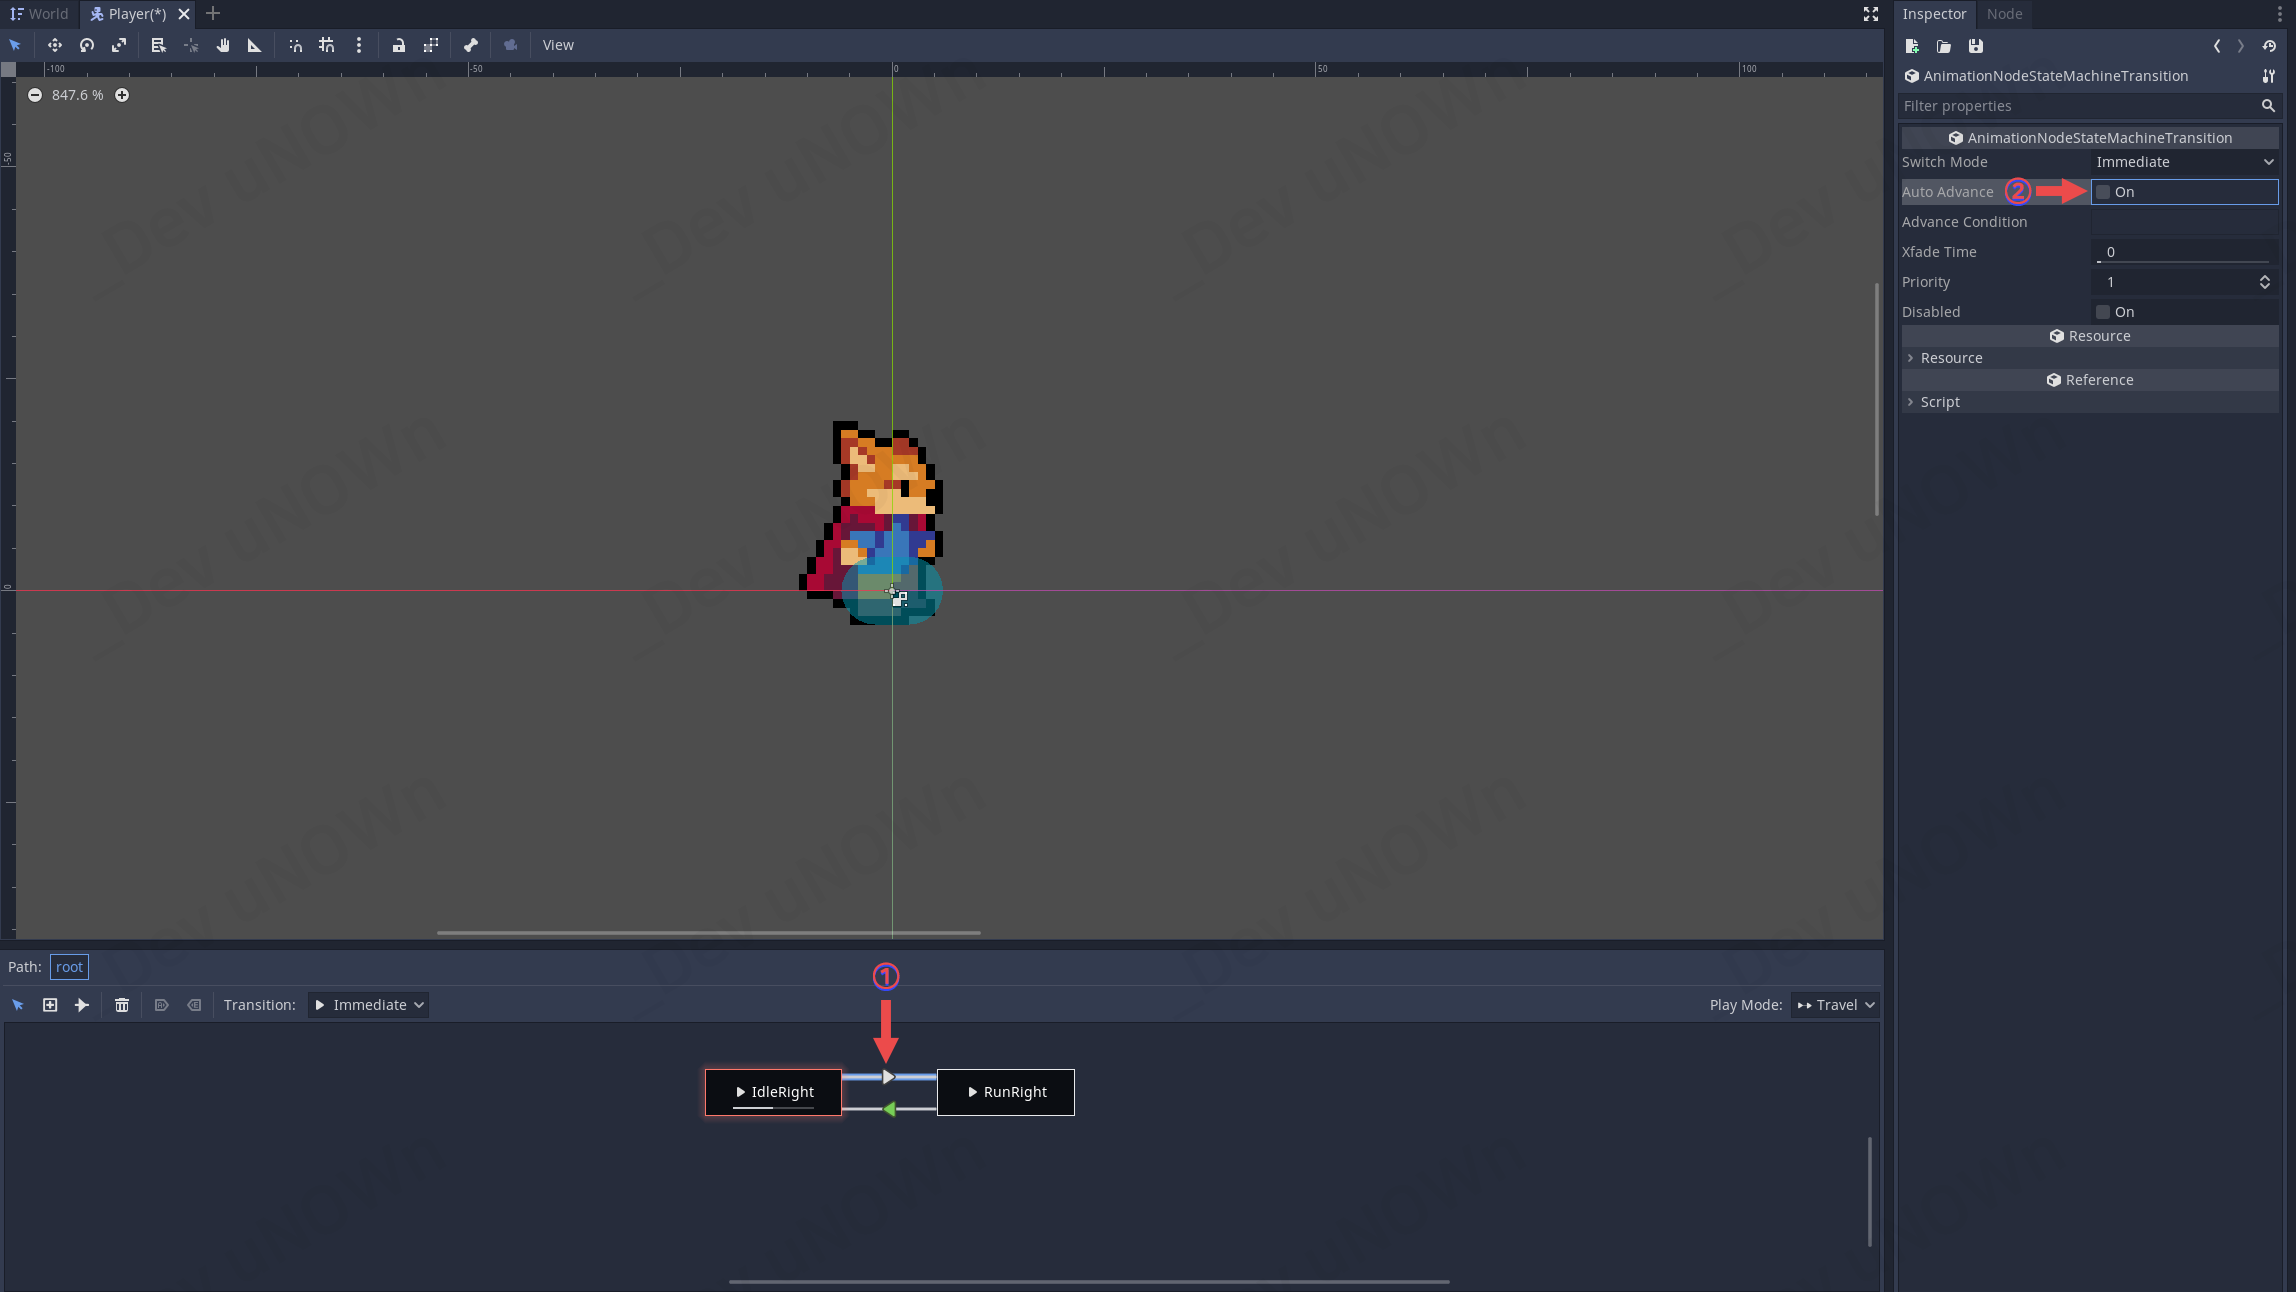The height and width of the screenshot is (1292, 2296).
Task: Open the skeleton bone options icon
Action: click(471, 45)
